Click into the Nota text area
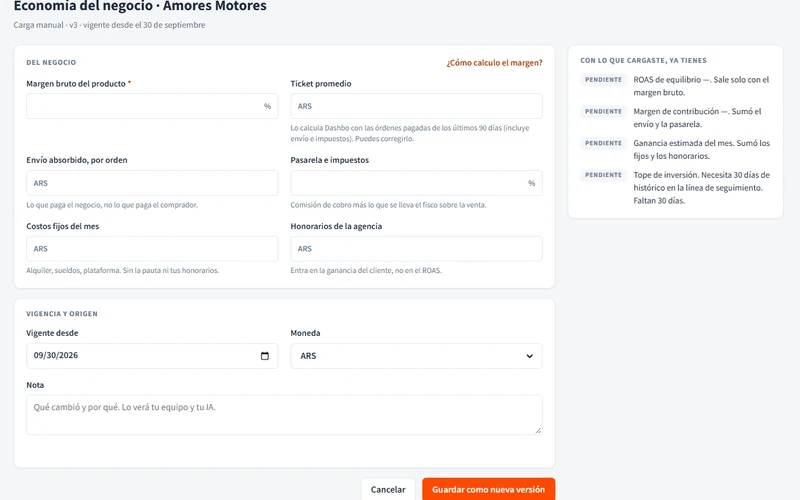The image size is (800, 500). (284, 415)
